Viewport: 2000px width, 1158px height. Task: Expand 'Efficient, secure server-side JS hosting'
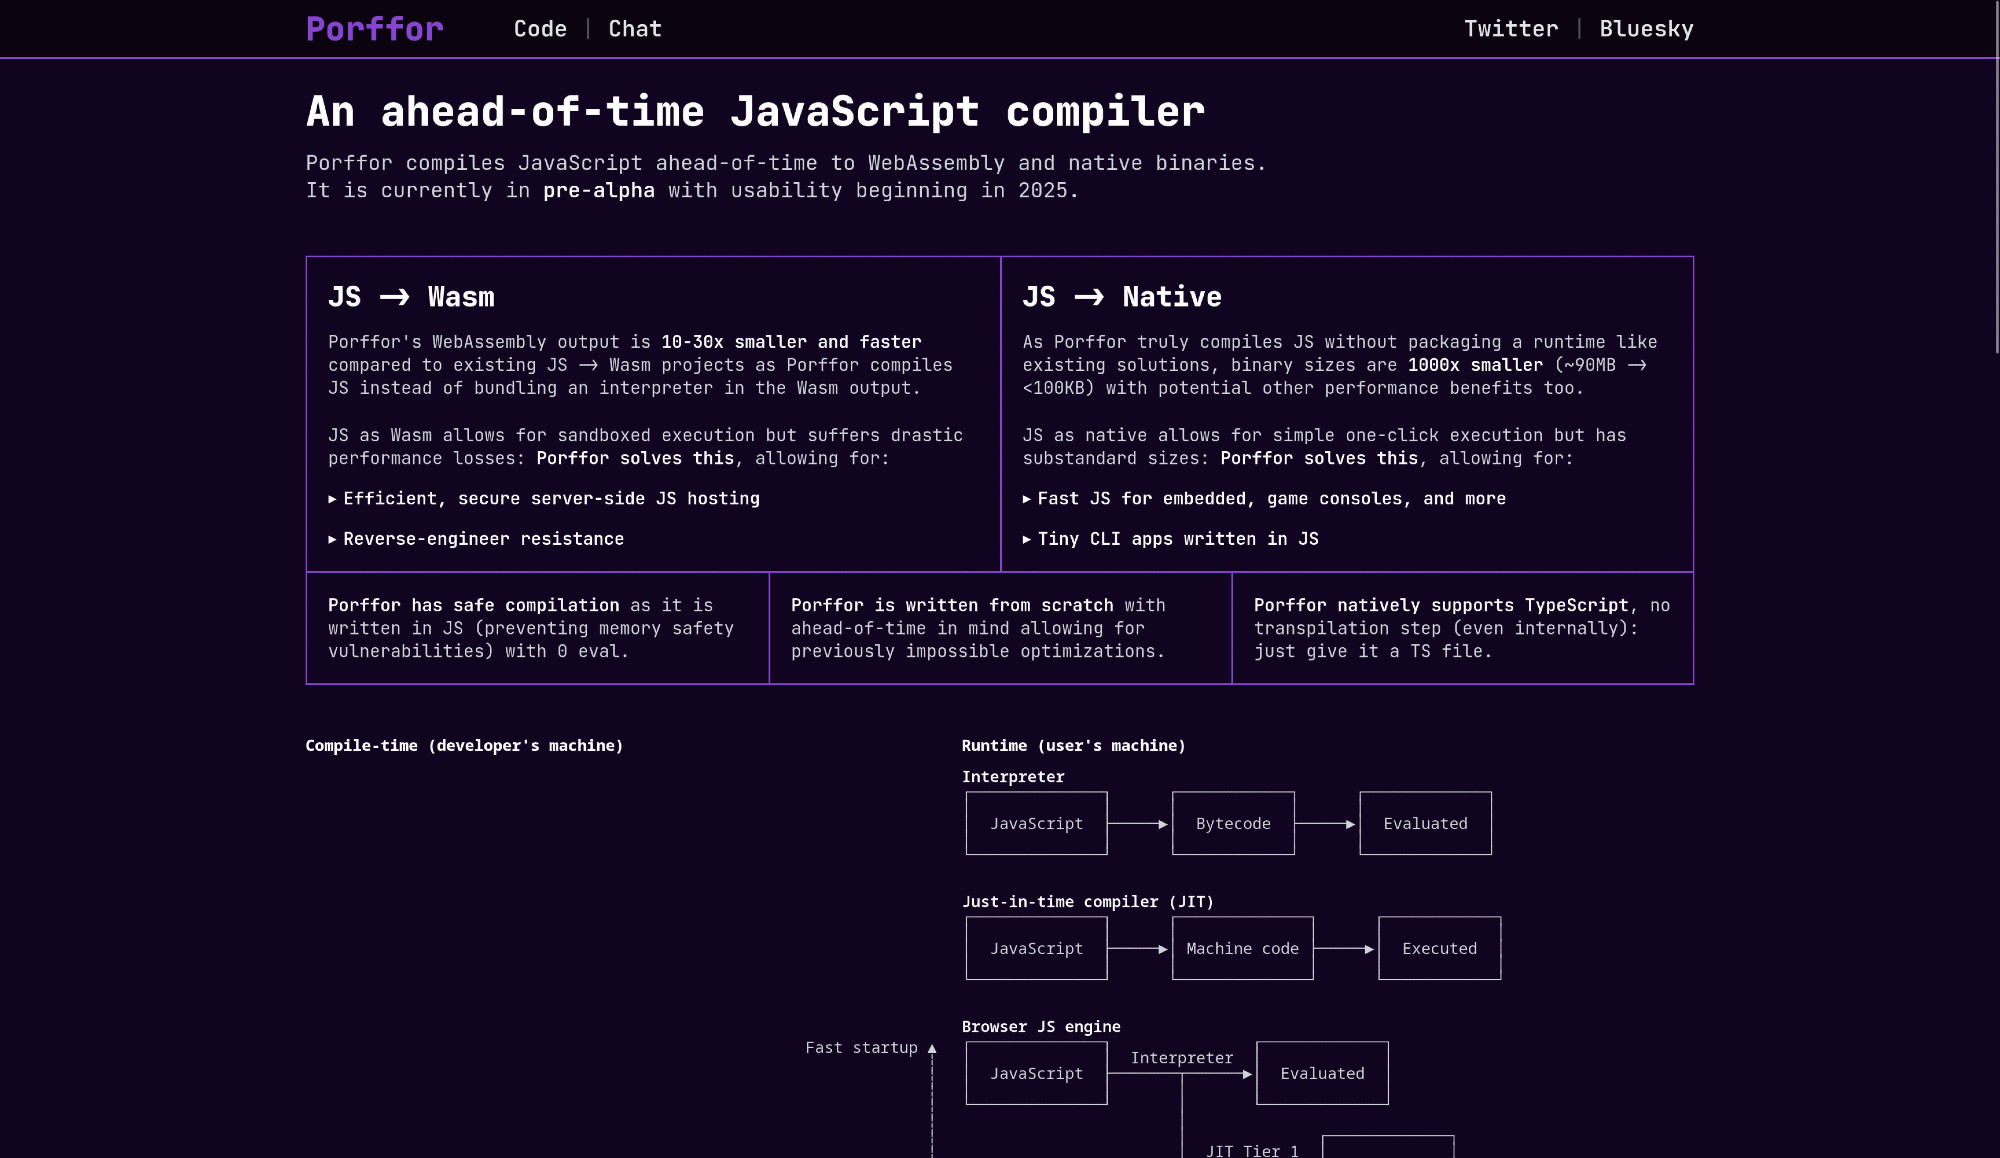pyautogui.click(x=544, y=499)
